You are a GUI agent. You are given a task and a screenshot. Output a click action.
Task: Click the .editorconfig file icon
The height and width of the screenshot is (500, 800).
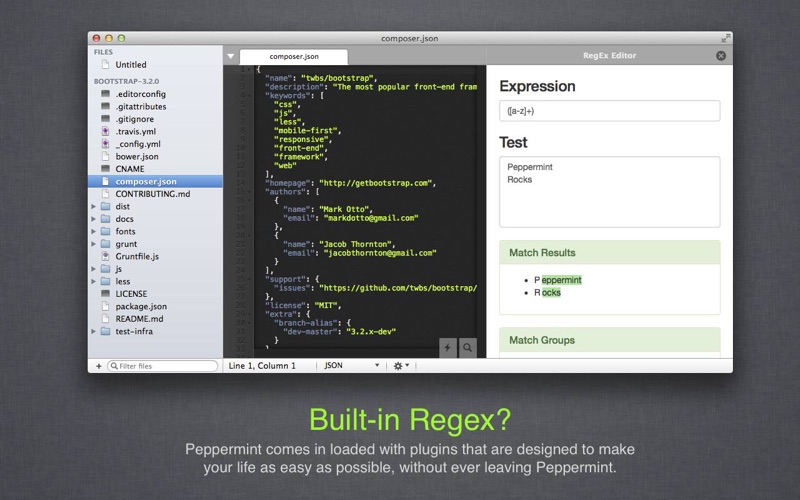[106, 94]
